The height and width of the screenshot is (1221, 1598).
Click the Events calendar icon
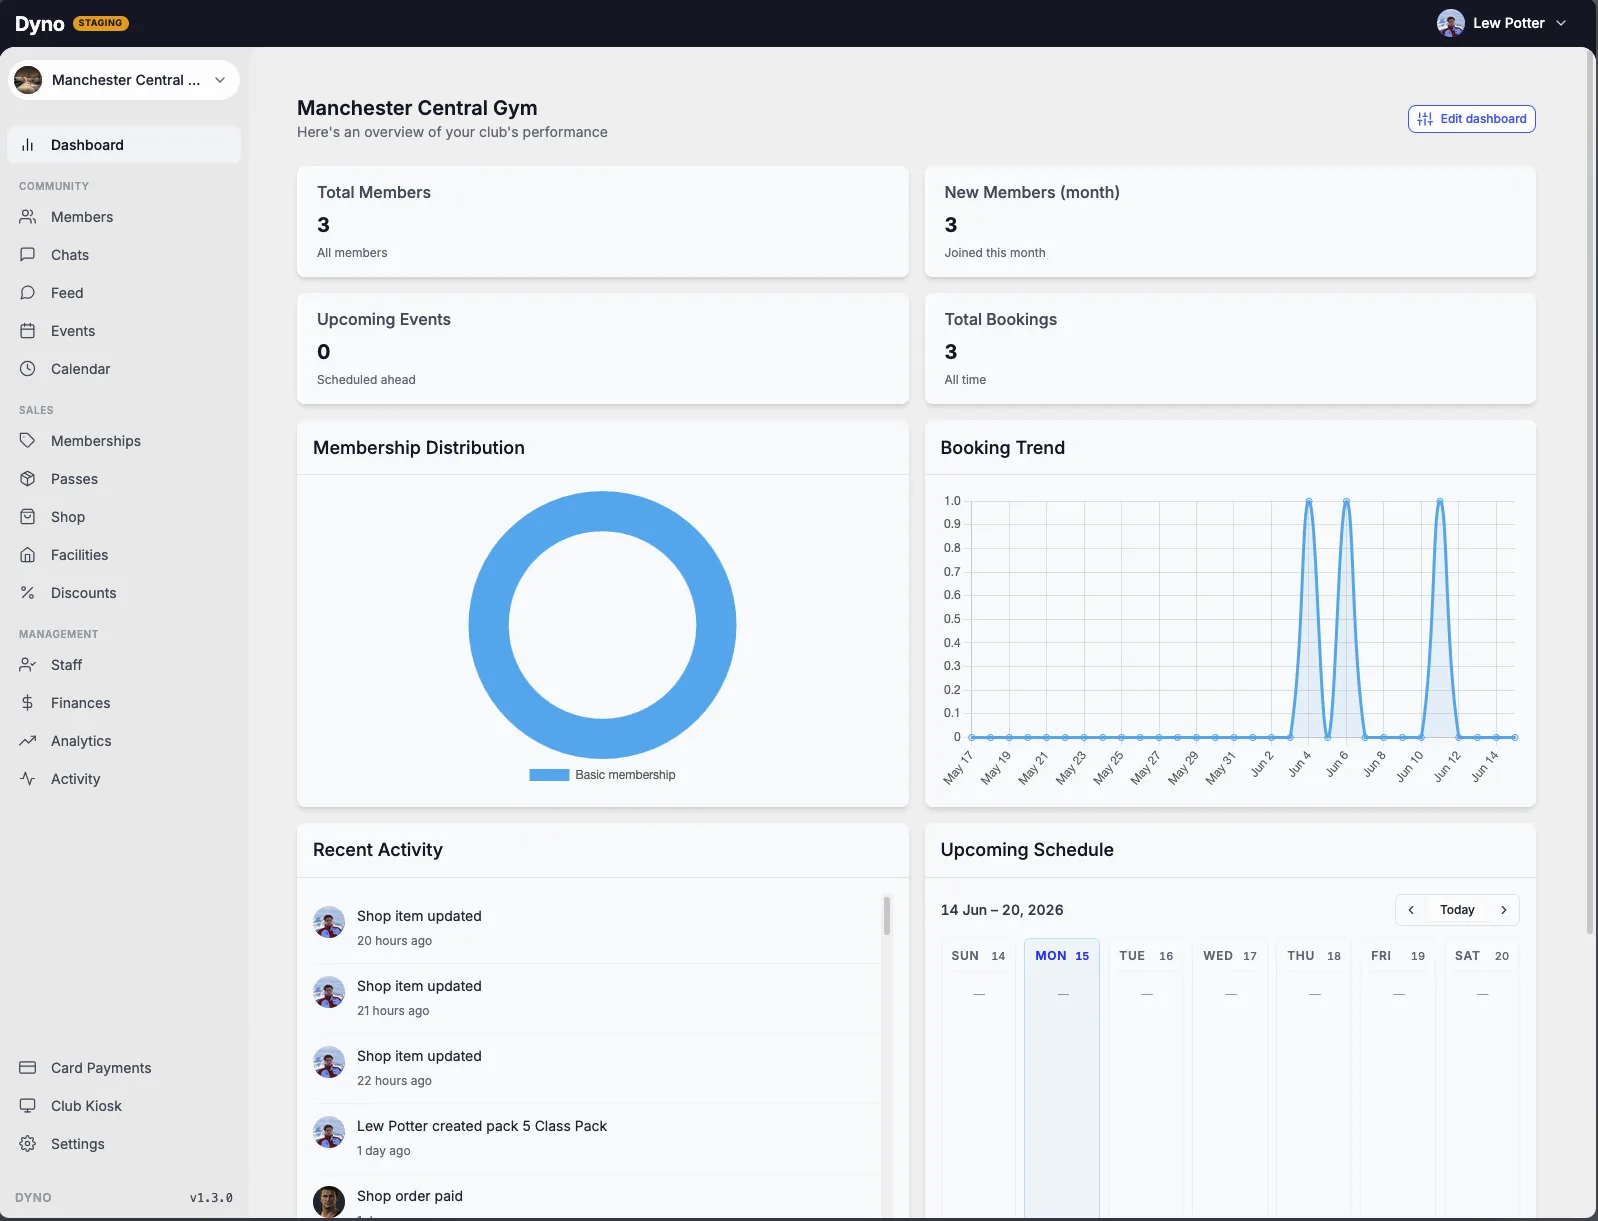click(x=28, y=331)
